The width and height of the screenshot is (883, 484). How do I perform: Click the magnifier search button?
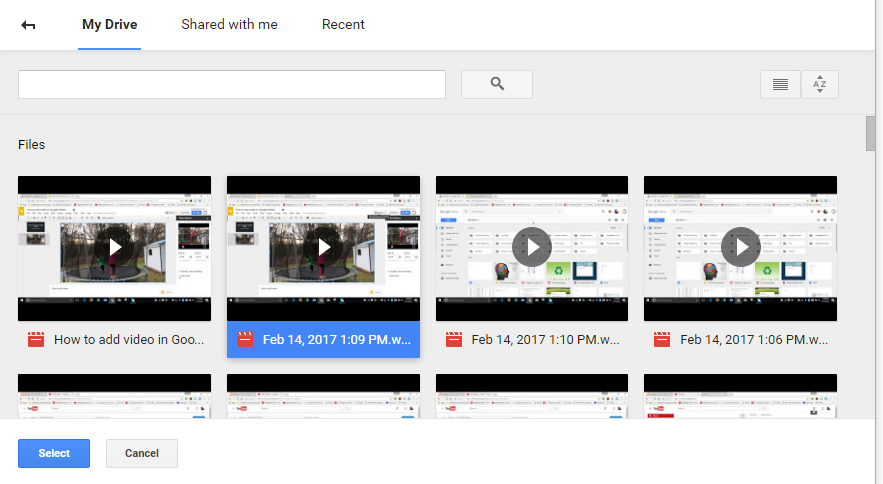[x=497, y=85]
